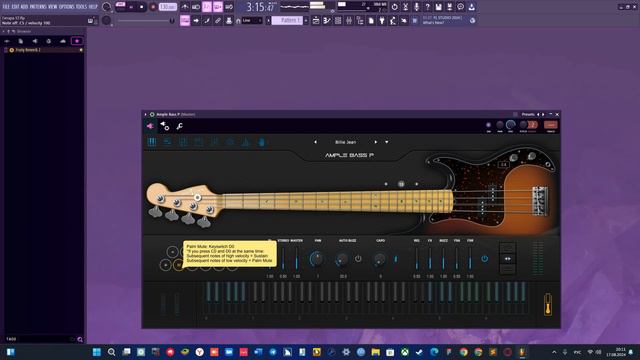Click the question mark help icon
This screenshot has height=360, width=640.
point(427,7)
